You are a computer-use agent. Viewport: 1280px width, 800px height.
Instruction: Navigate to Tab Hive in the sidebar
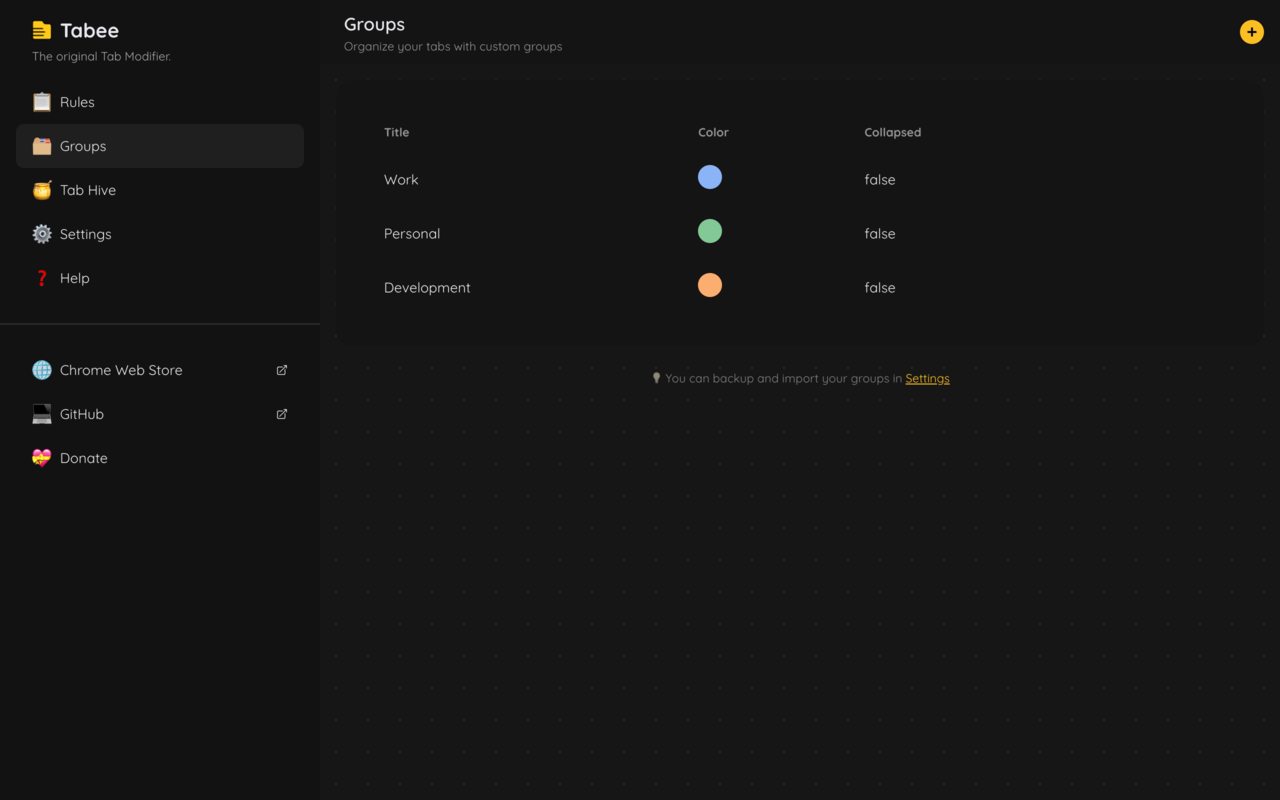(88, 189)
